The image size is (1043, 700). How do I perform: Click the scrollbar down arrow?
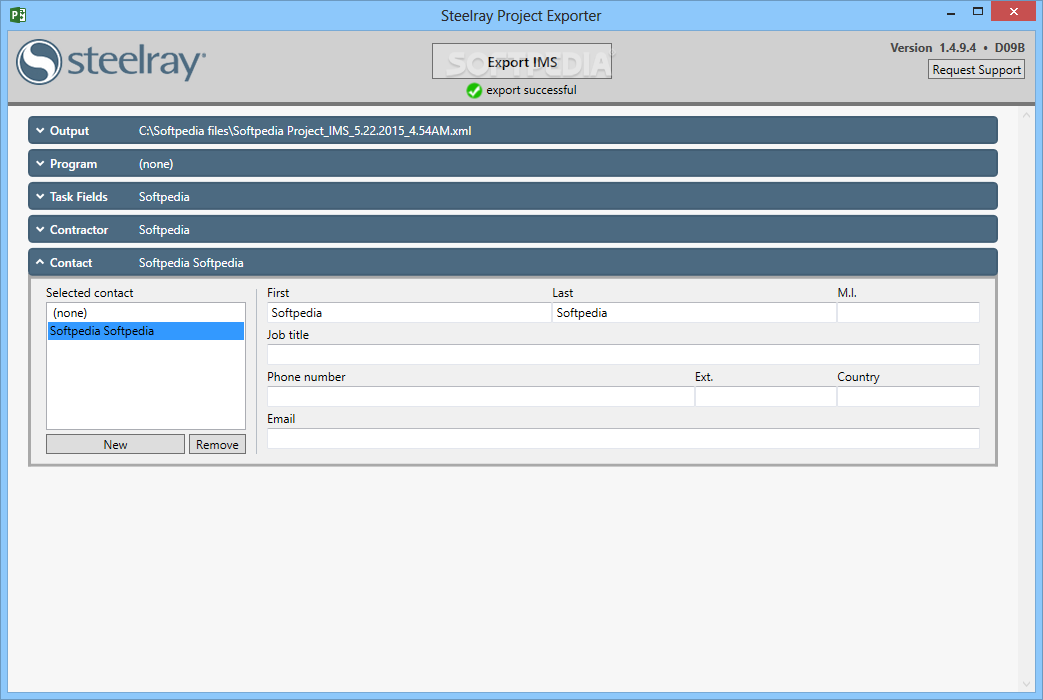coord(1026,683)
